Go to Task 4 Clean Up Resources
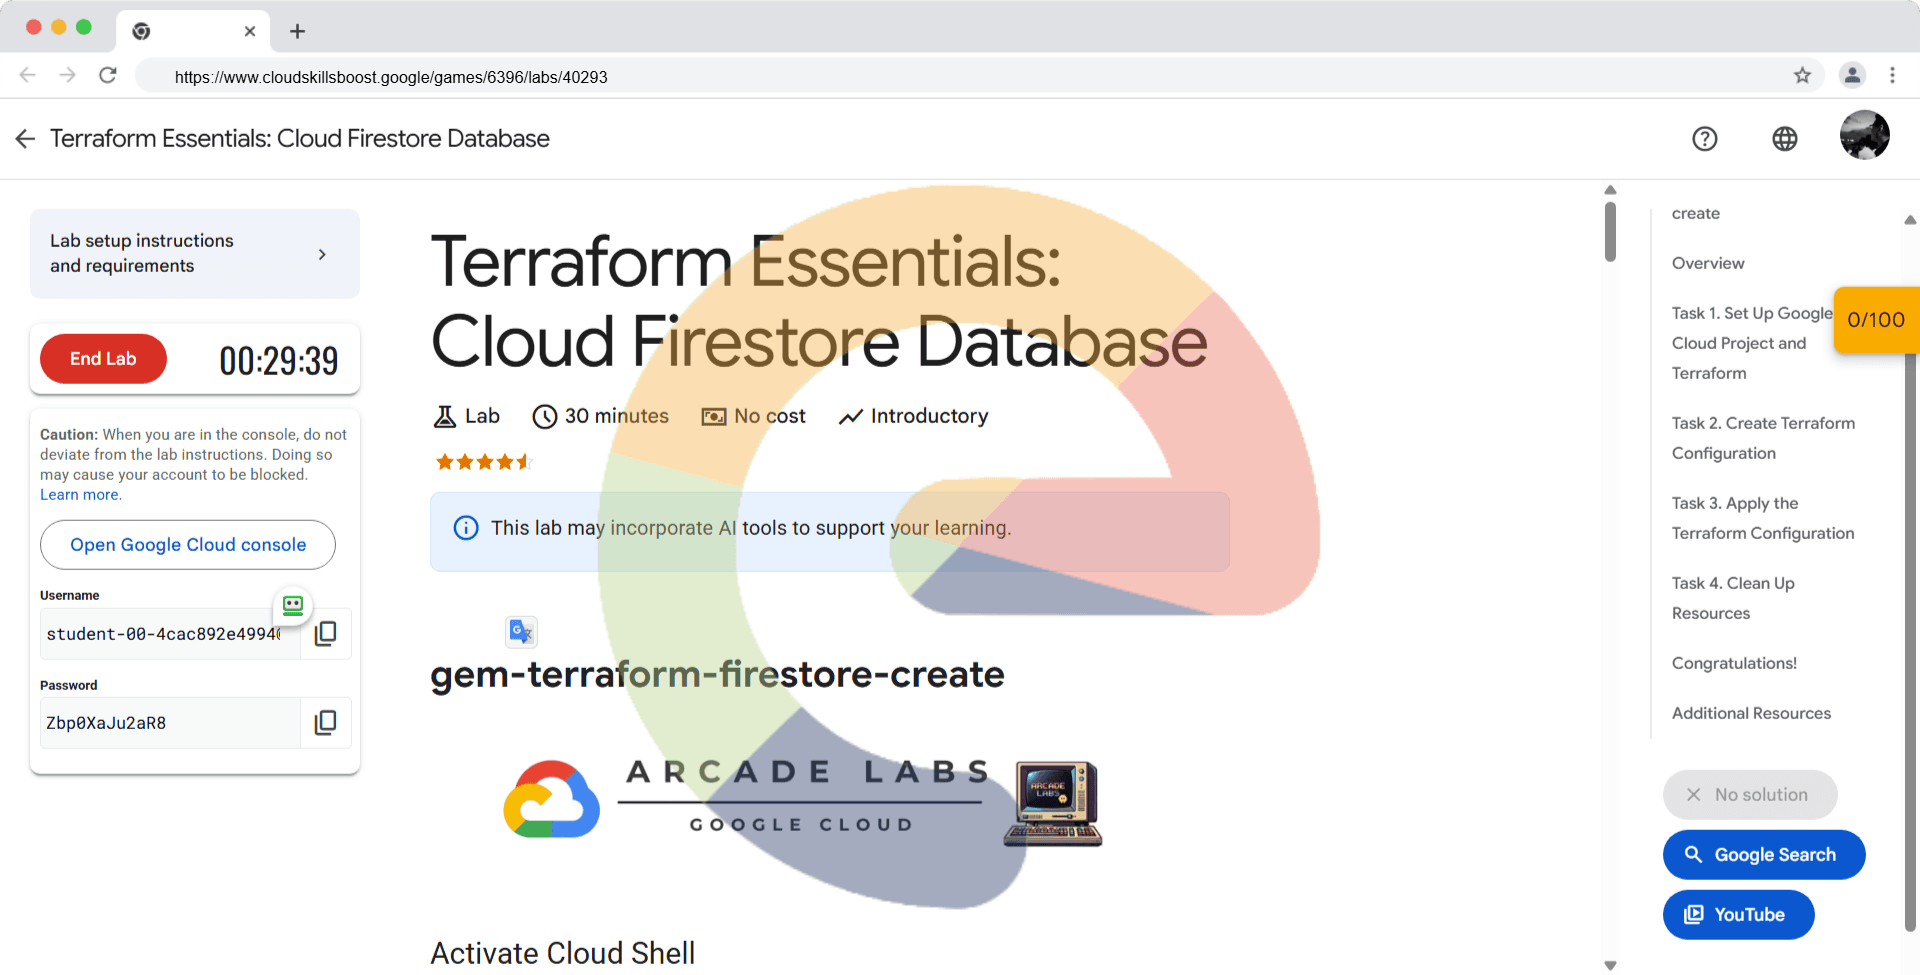Image resolution: width=1920 pixels, height=975 pixels. (x=1733, y=598)
